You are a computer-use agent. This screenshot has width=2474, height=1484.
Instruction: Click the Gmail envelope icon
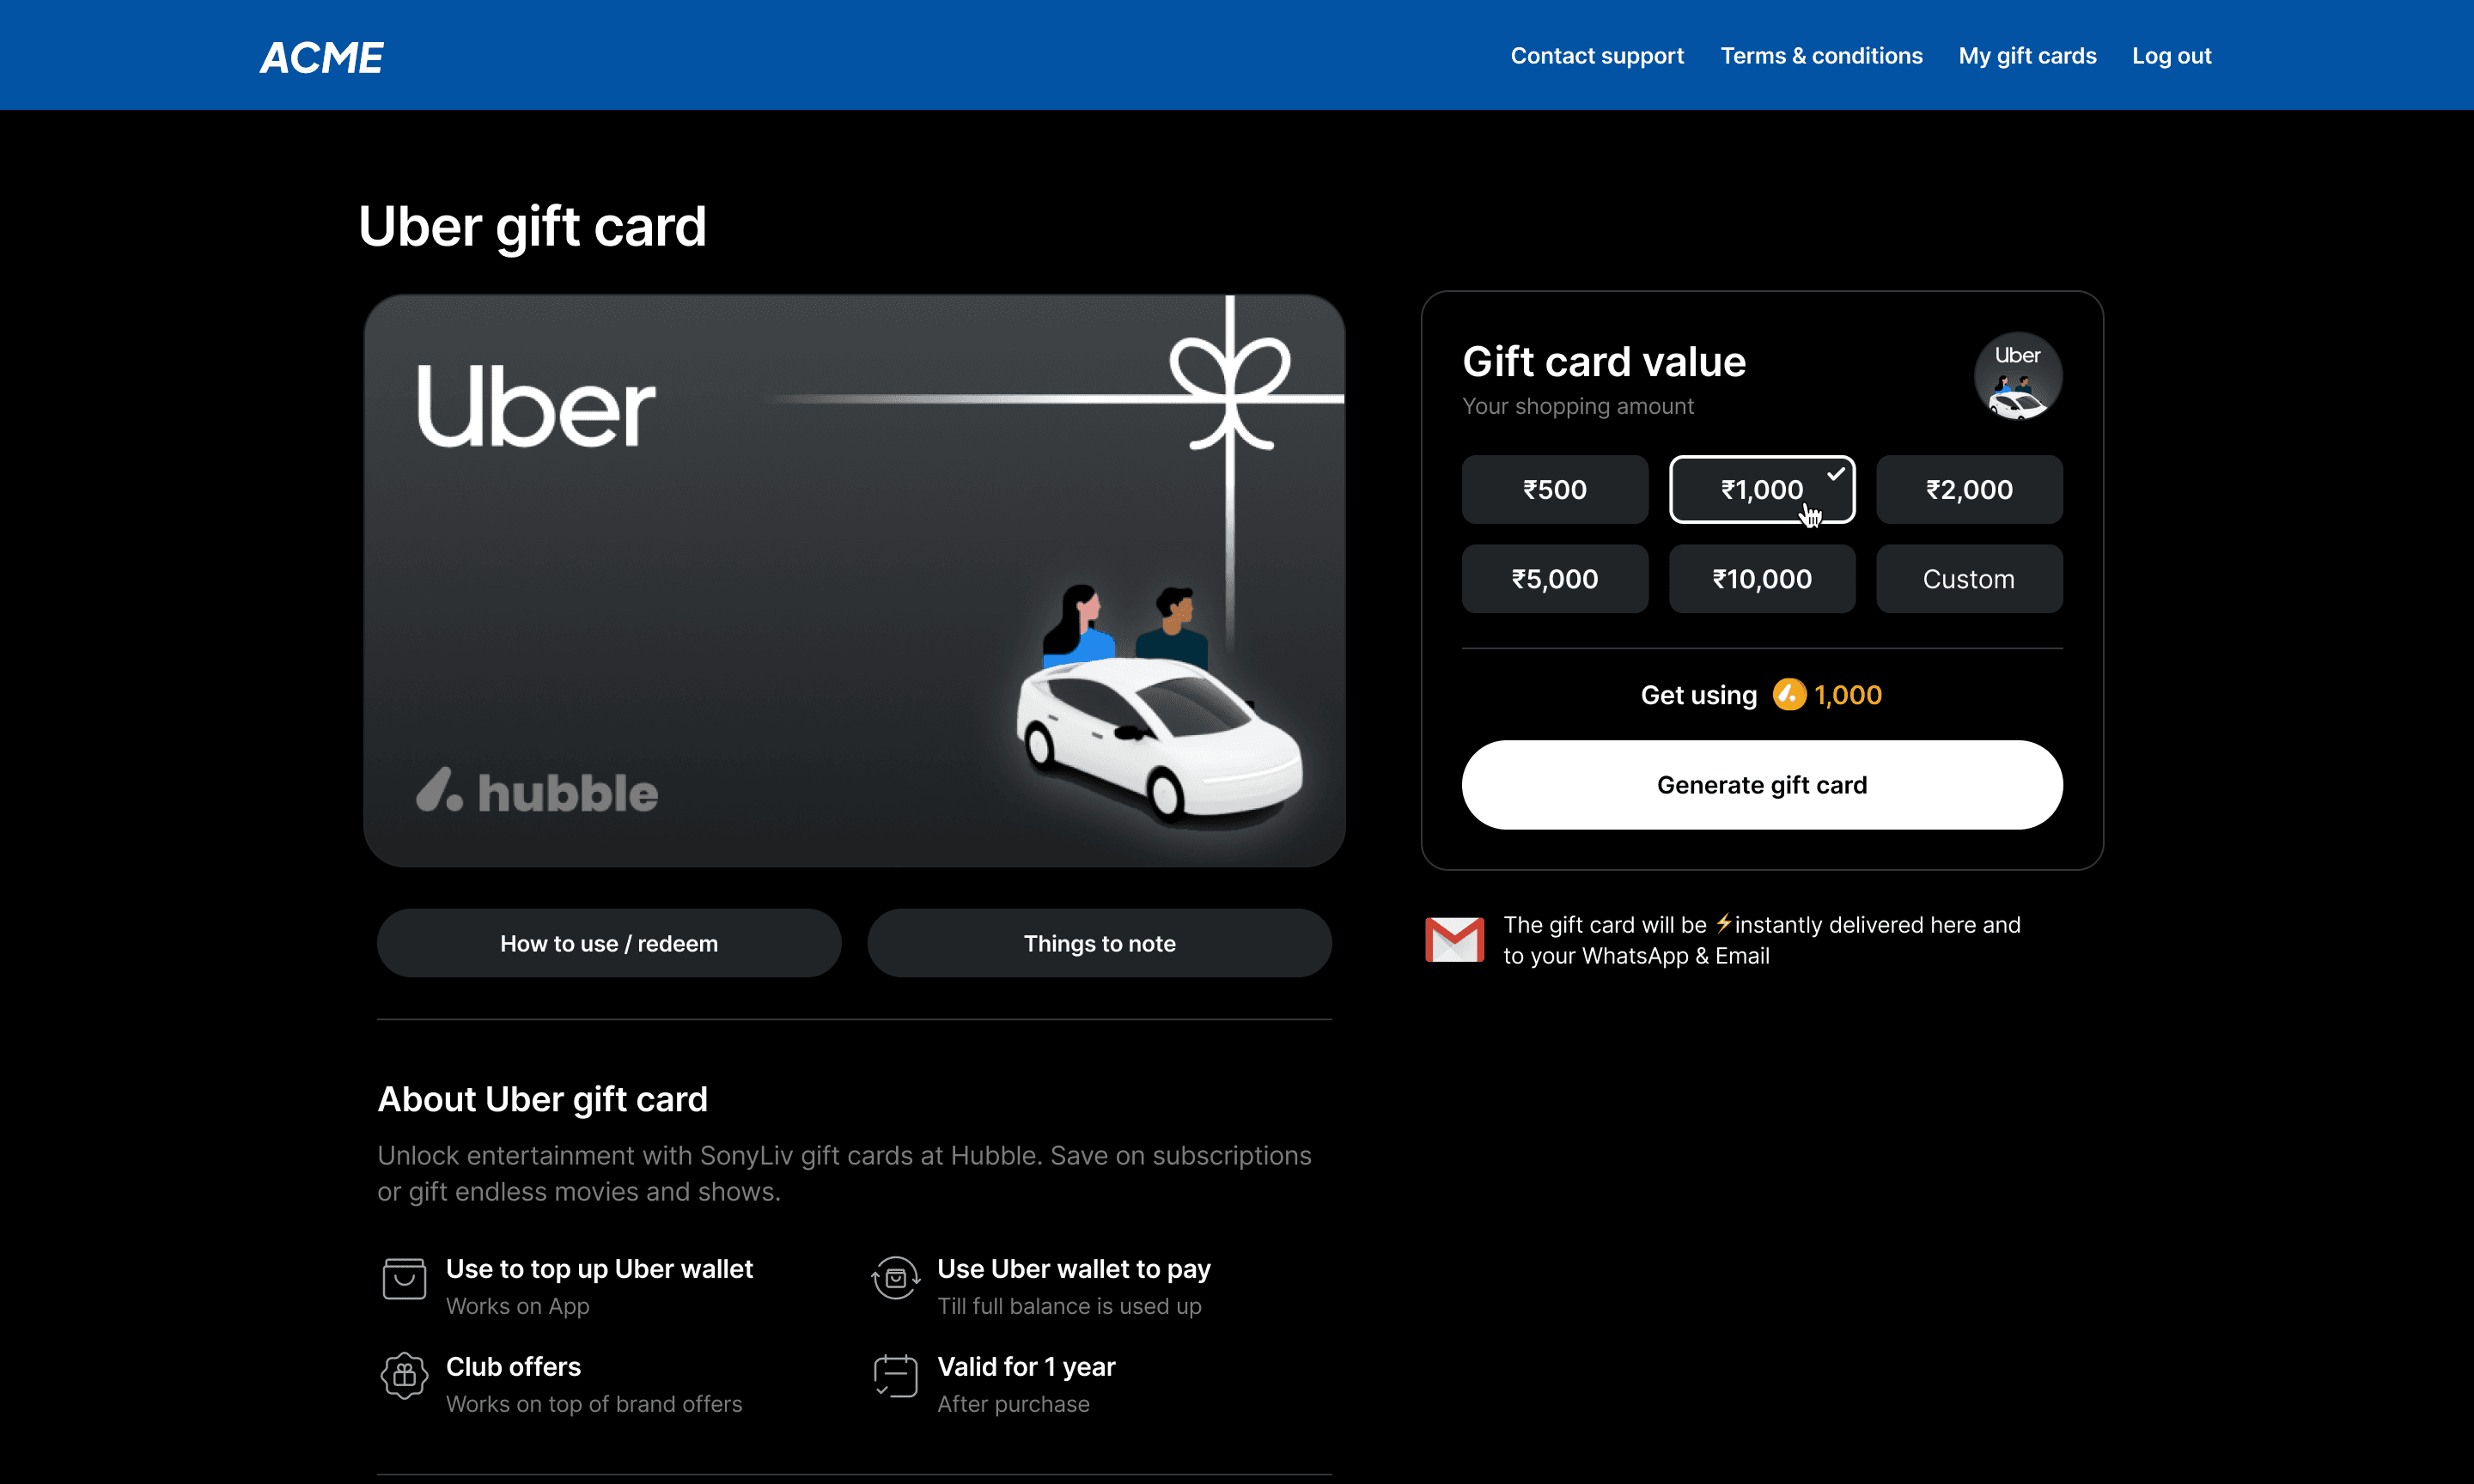pos(1454,939)
